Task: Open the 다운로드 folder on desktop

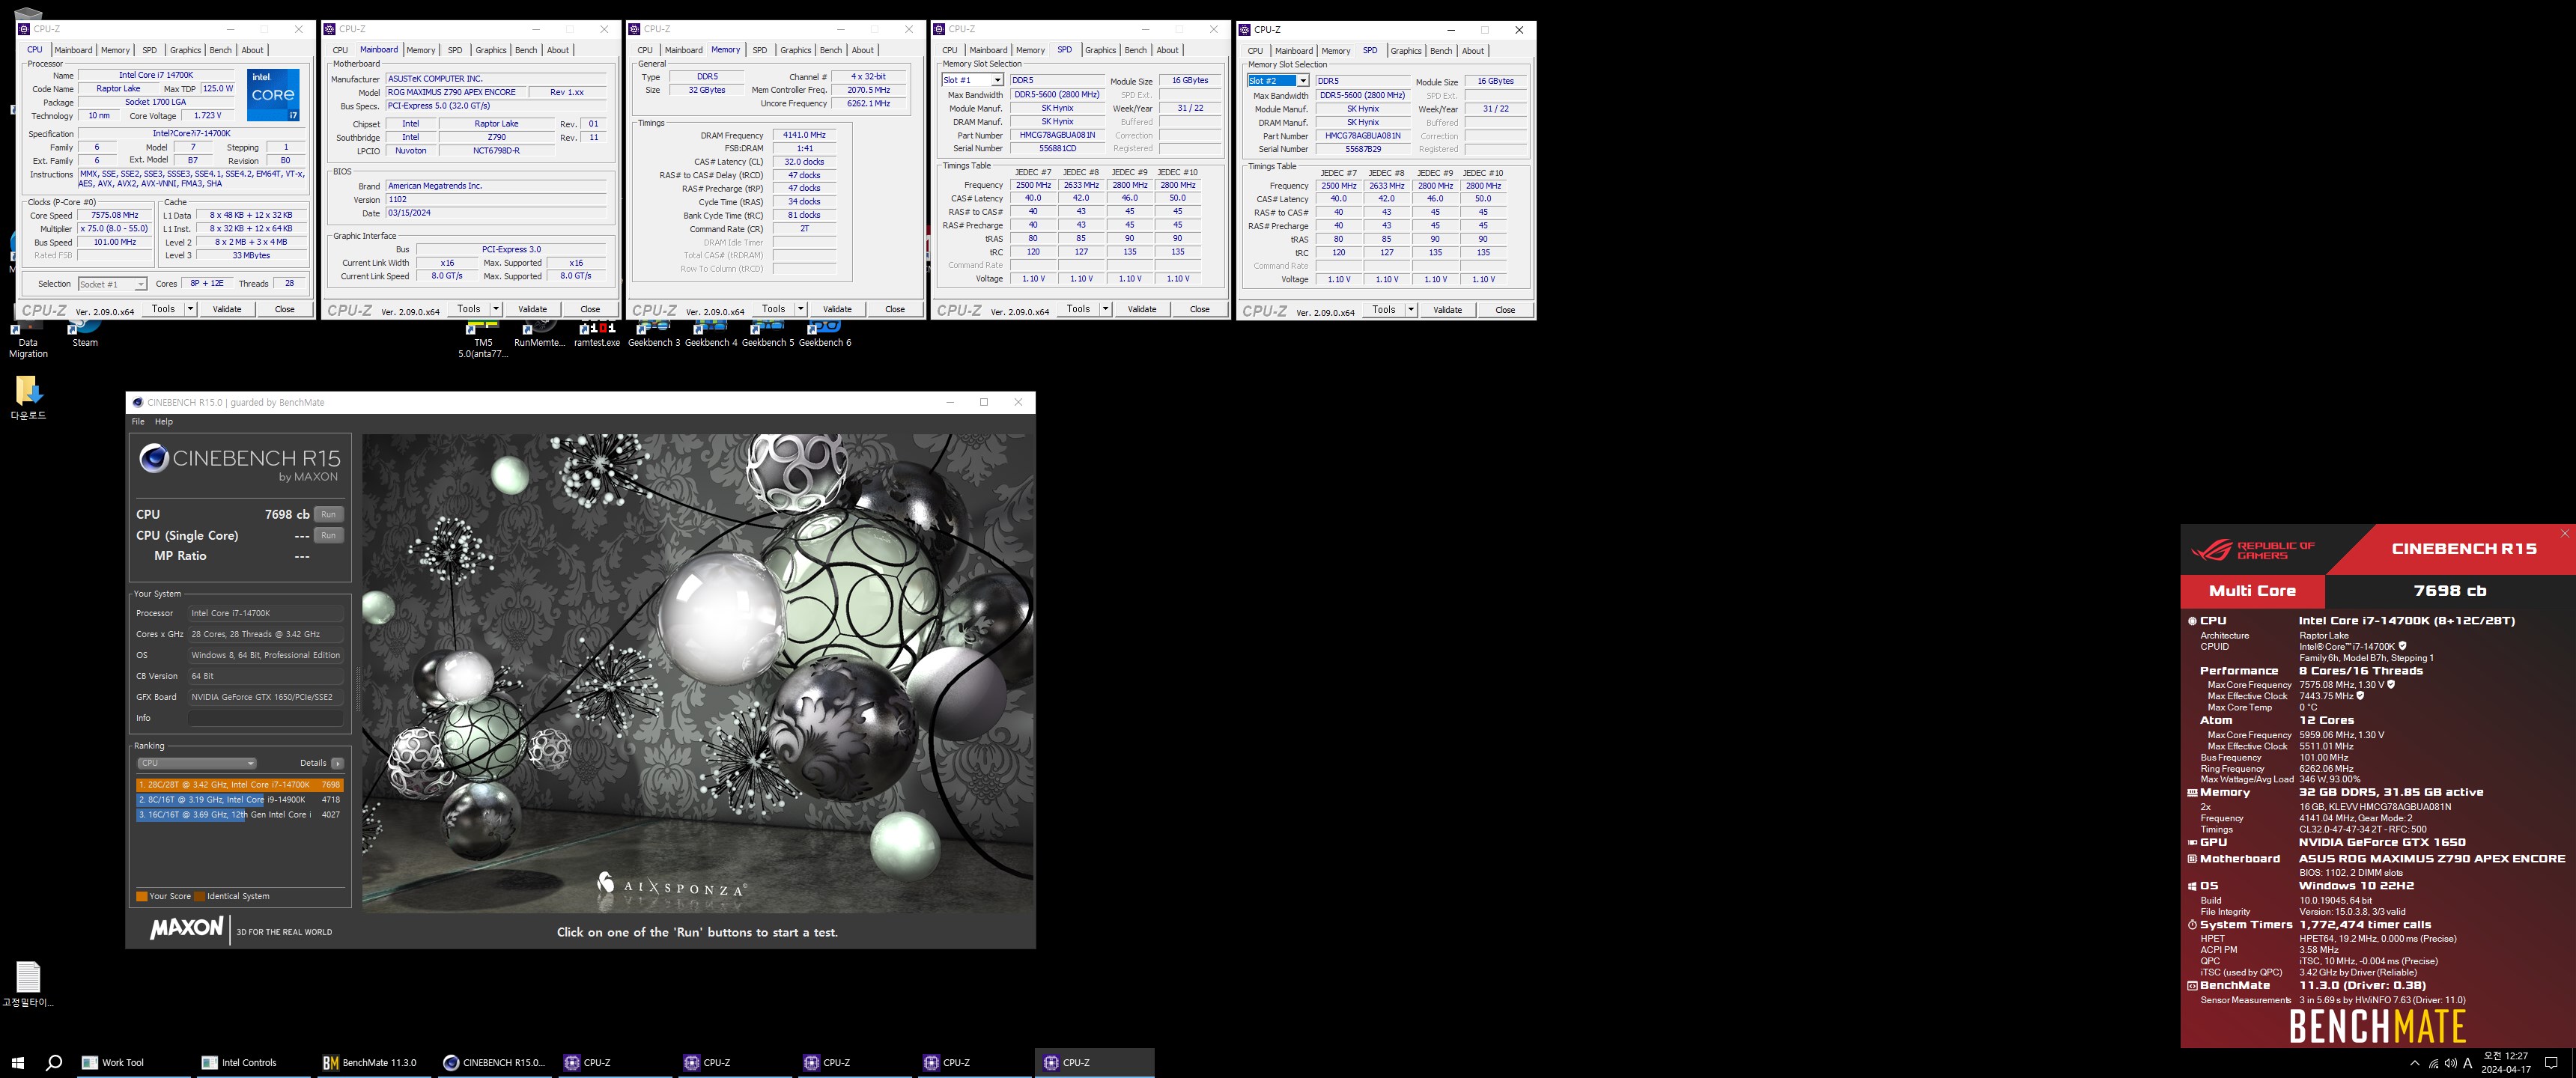Action: tap(28, 397)
